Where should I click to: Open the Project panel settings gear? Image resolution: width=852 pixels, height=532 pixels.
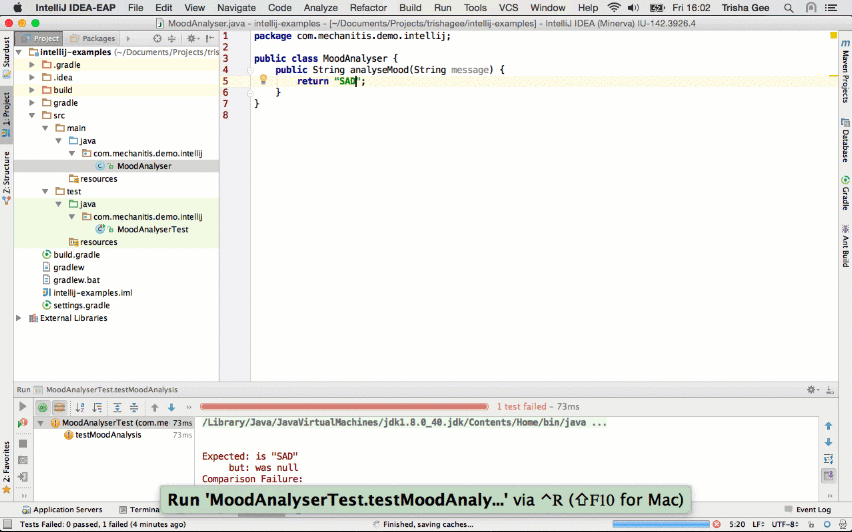coord(191,39)
